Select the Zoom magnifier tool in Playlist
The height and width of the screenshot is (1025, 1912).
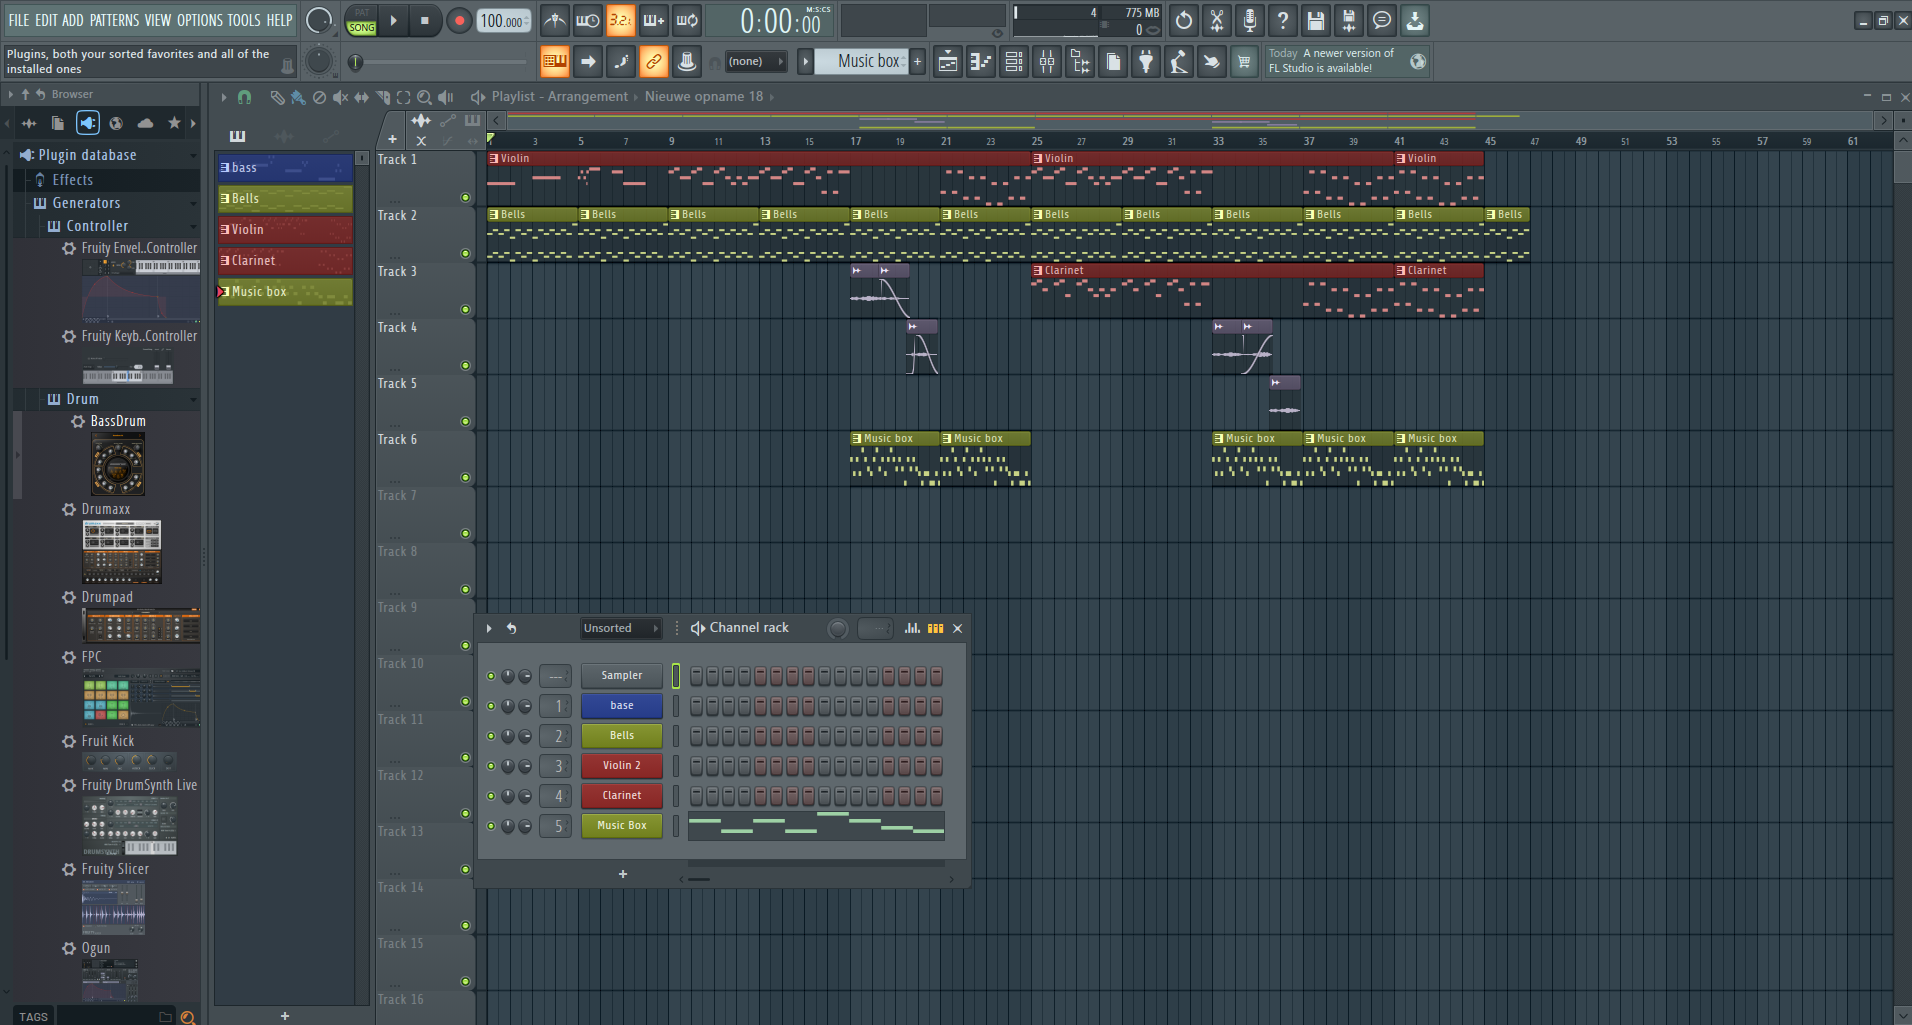pyautogui.click(x=424, y=97)
